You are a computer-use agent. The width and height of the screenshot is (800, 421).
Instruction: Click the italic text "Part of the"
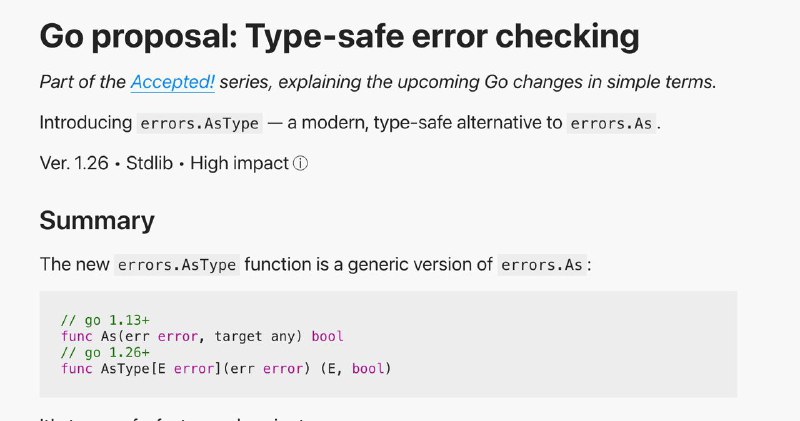click(82, 82)
